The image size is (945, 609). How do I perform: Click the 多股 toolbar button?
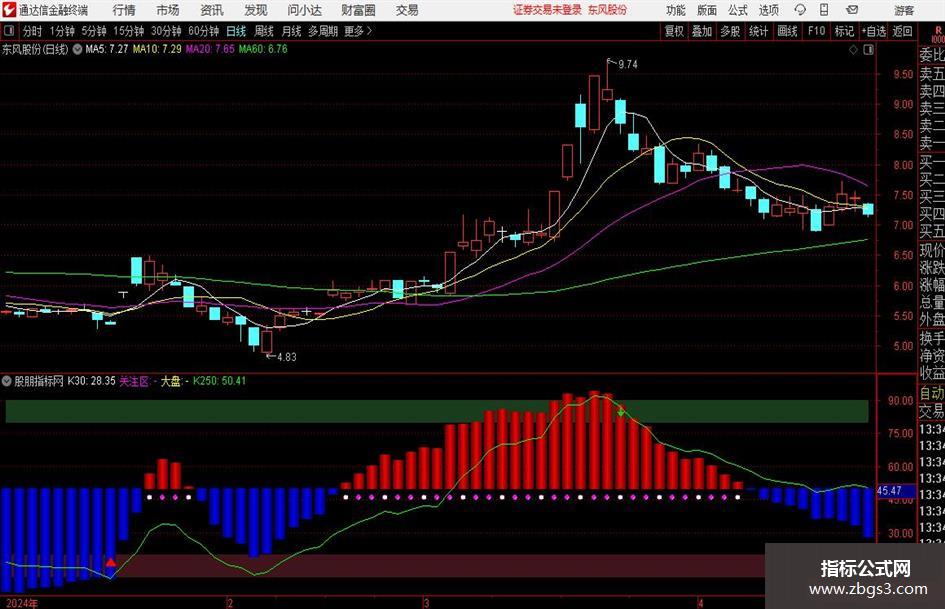730,31
